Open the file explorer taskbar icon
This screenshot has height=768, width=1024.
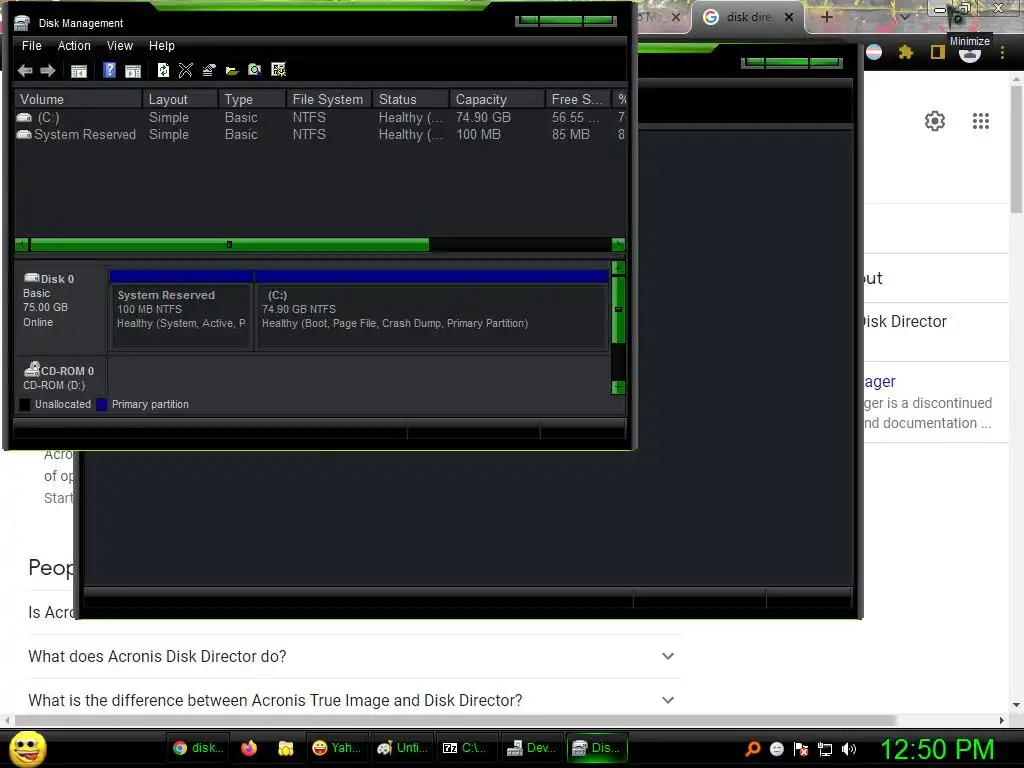[x=285, y=748]
